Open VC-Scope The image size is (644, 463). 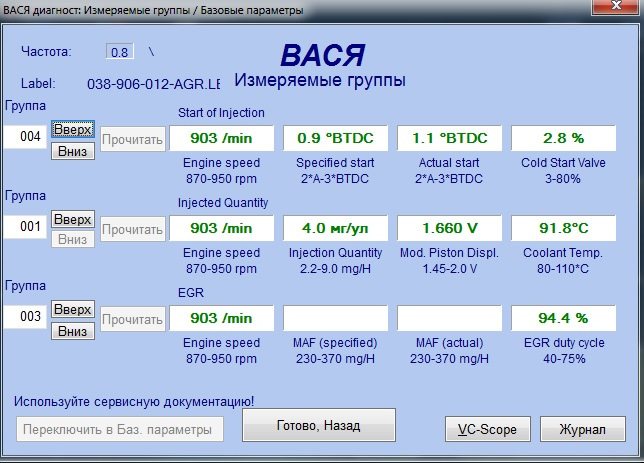point(488,429)
